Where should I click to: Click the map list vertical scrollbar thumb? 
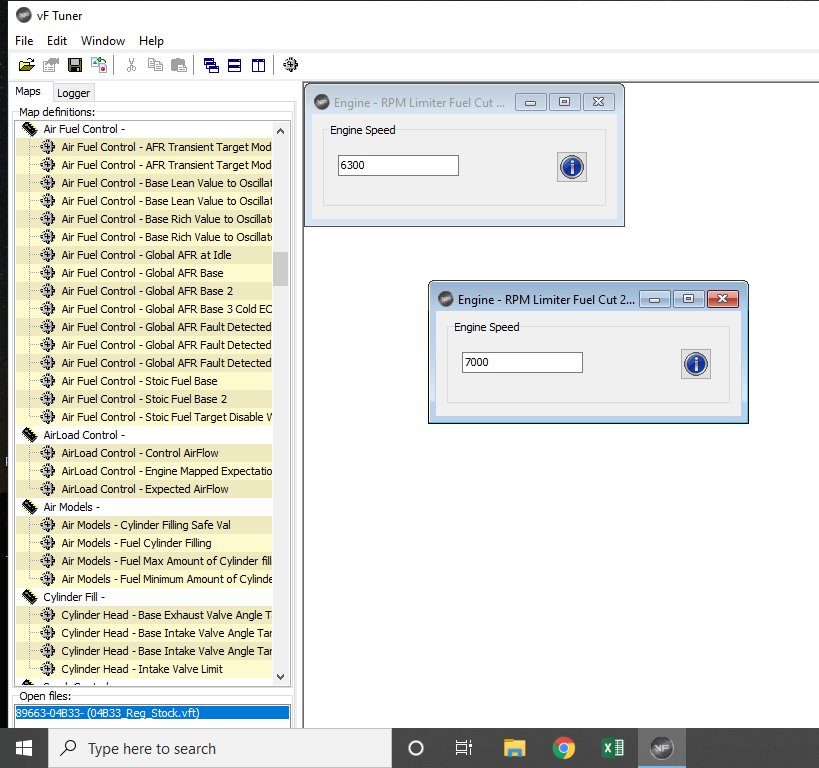[x=280, y=269]
